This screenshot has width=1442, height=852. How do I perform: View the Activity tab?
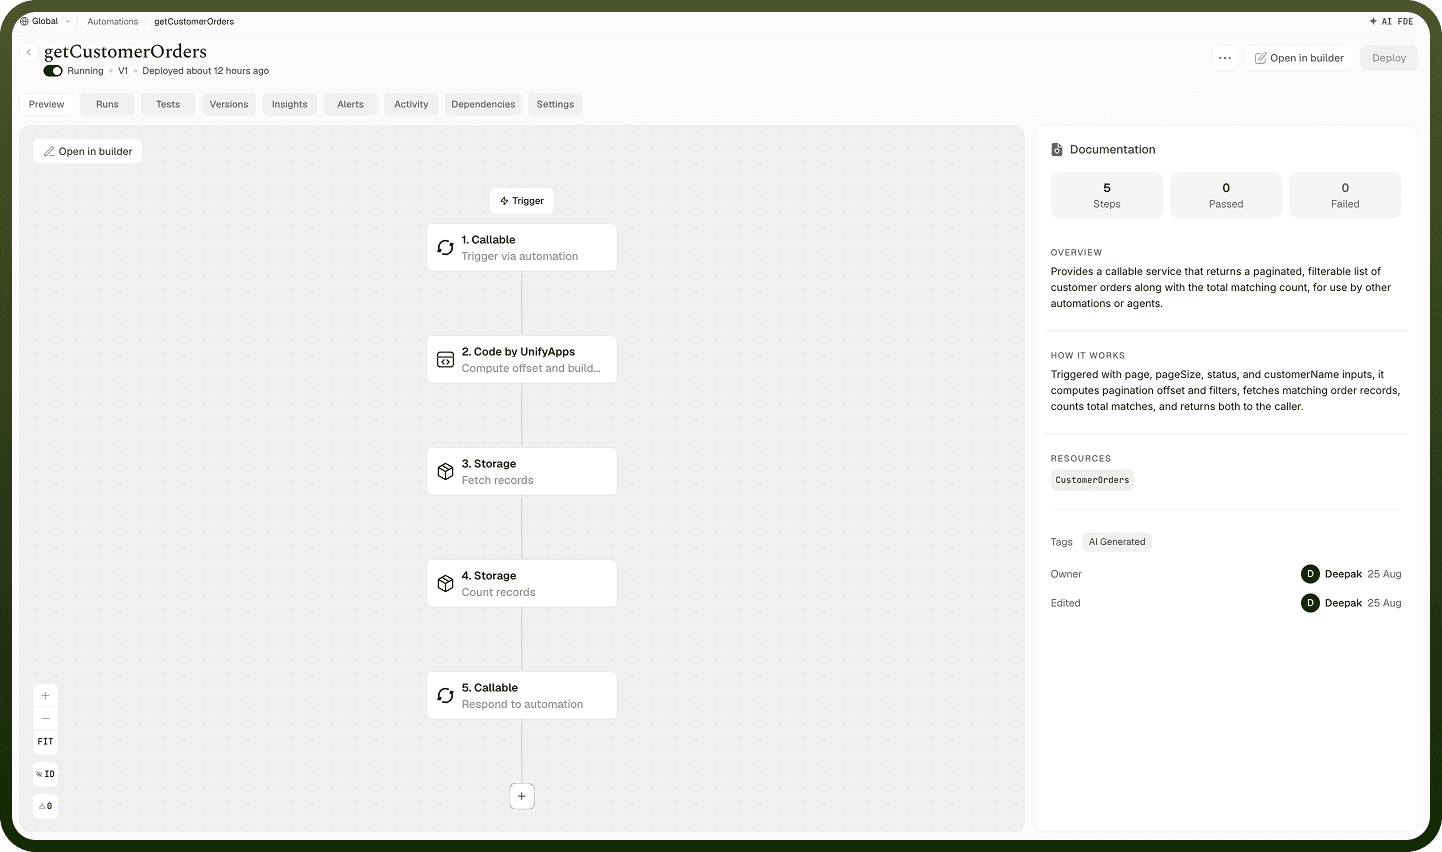click(411, 104)
